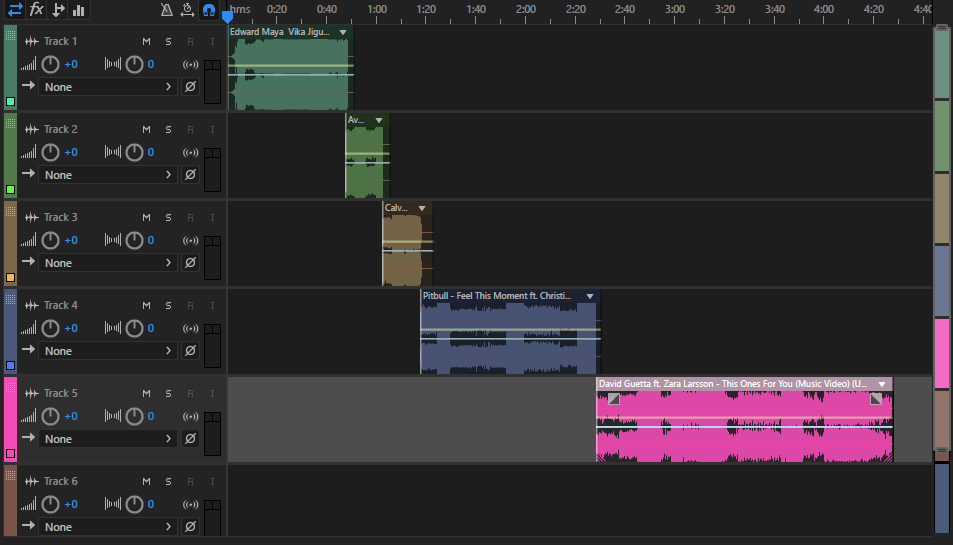Click the Track 6 name label
Screen dimensions: 953x545
pyautogui.click(x=60, y=481)
